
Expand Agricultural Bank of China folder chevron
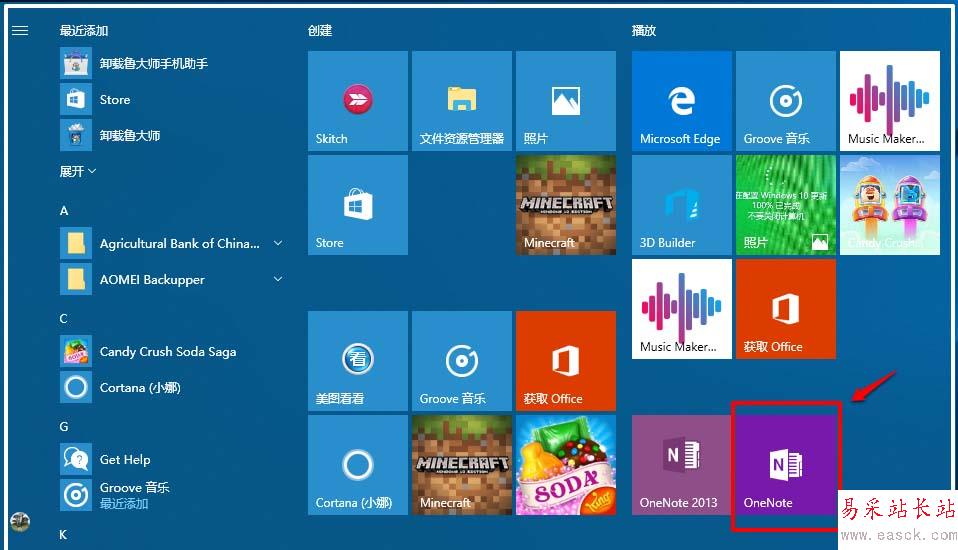point(278,243)
